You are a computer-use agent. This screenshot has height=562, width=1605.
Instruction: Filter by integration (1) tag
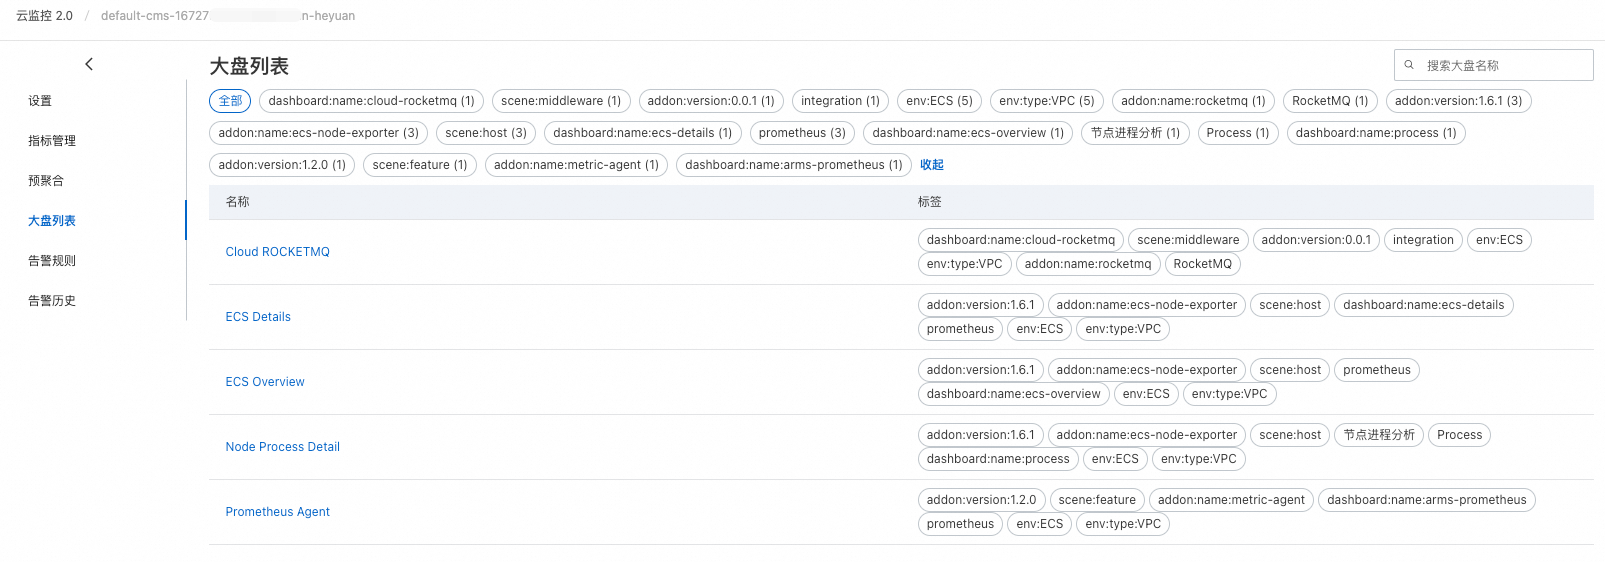click(840, 101)
